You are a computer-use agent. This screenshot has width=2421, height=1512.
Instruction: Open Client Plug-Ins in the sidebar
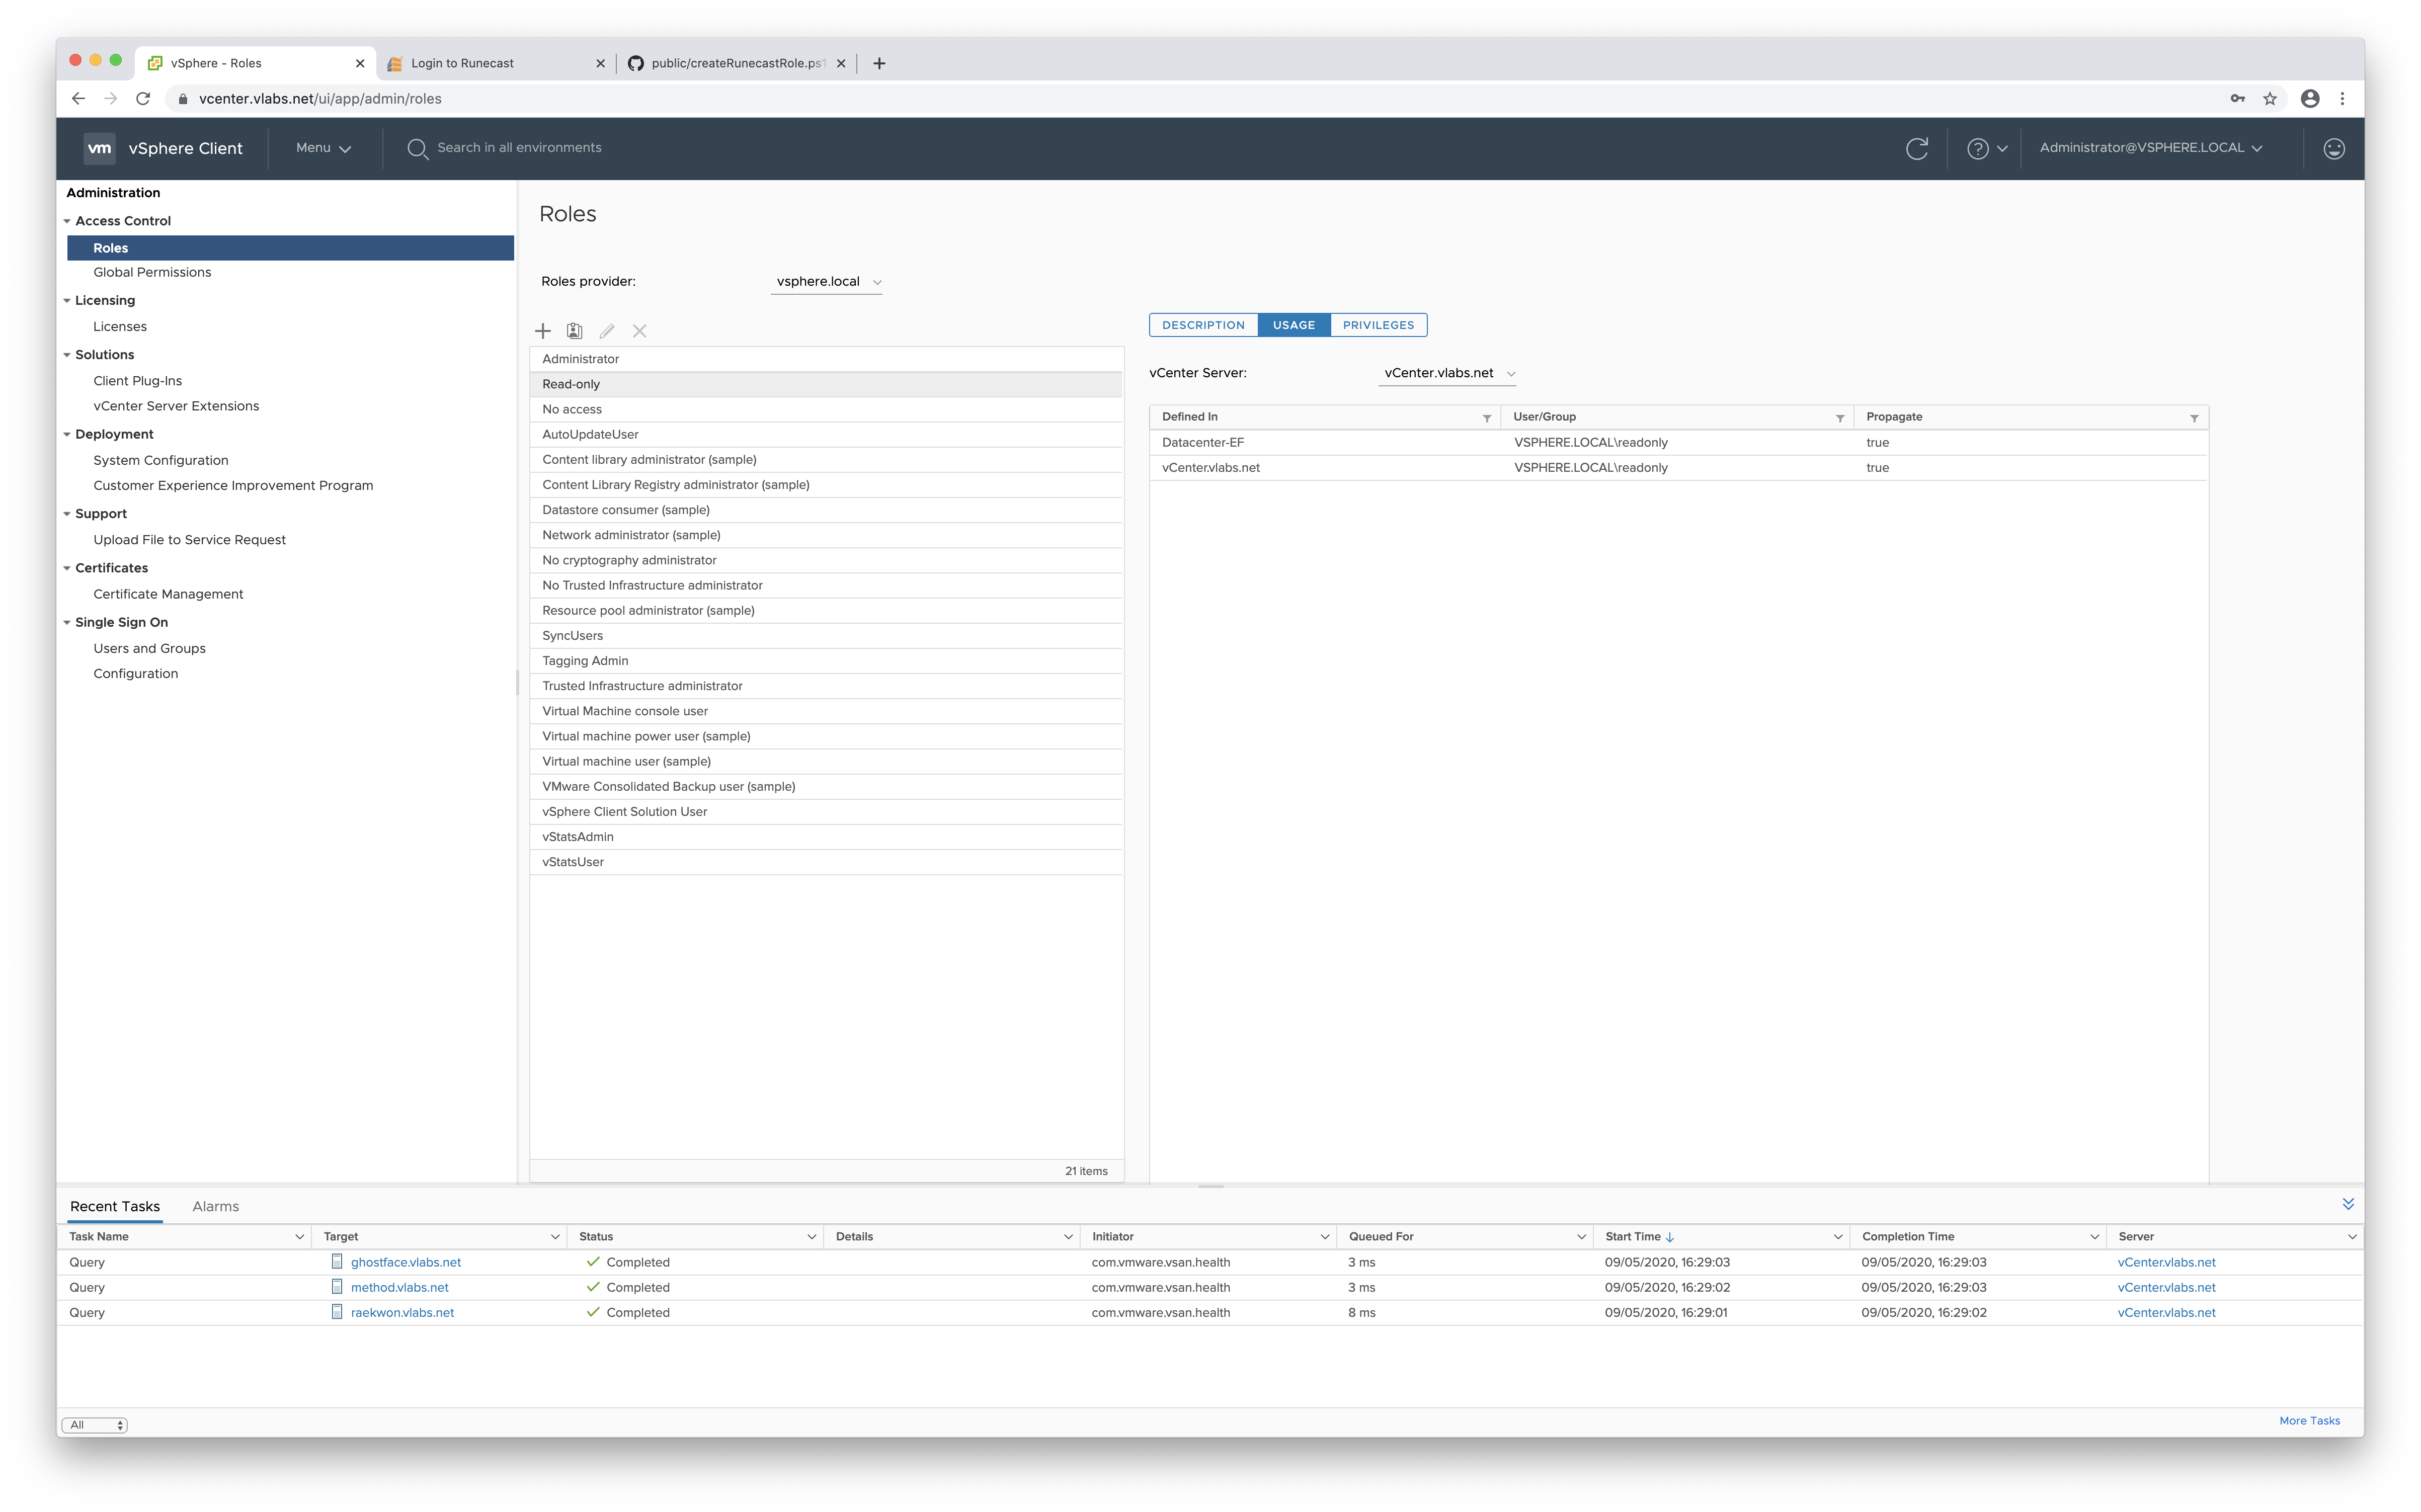(x=138, y=382)
